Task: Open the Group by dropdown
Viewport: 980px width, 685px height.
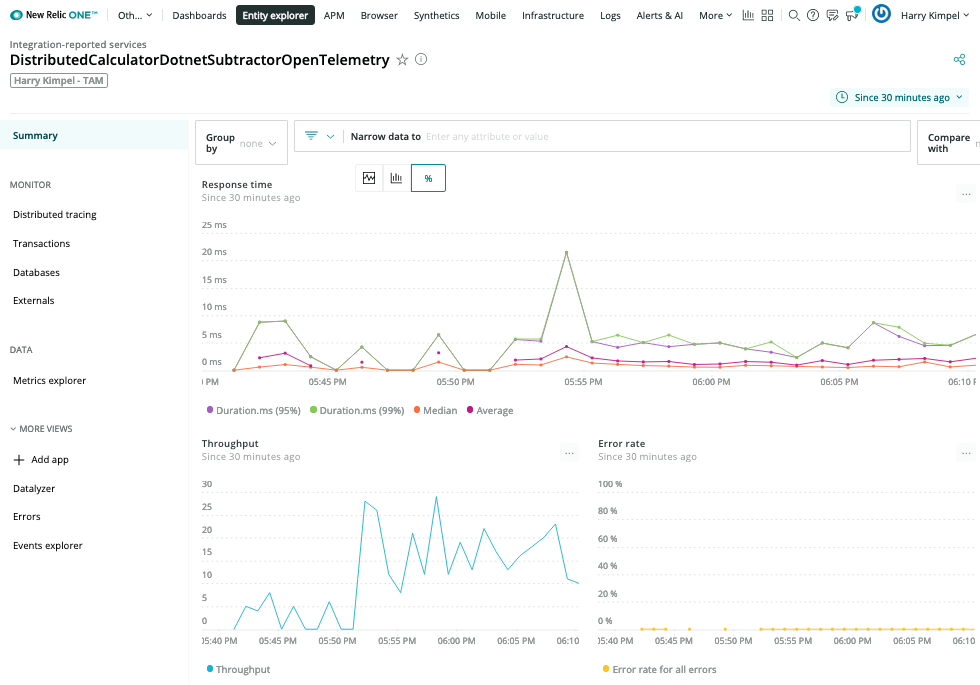Action: 242,143
